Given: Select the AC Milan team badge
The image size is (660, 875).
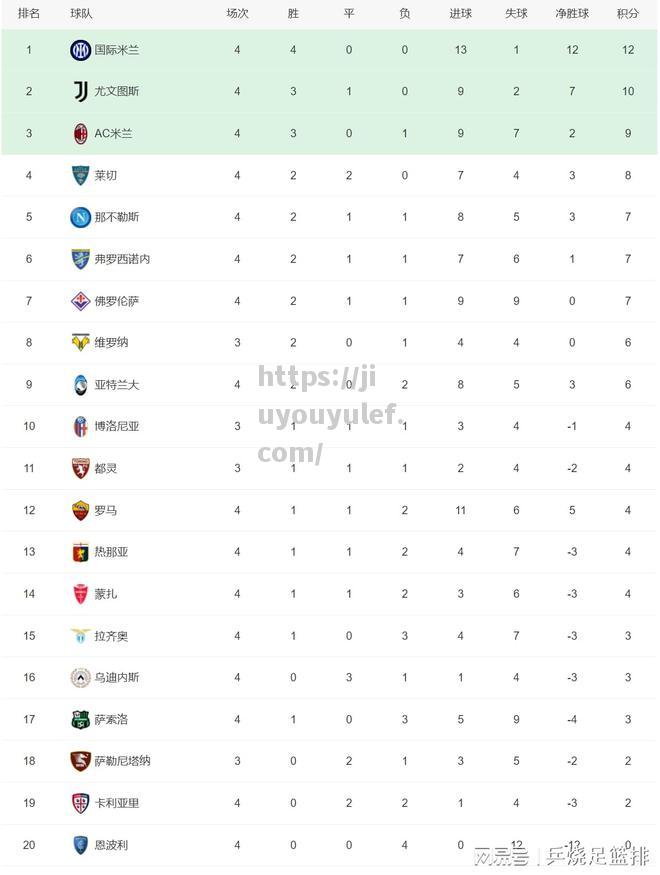Looking at the screenshot, I should click(80, 134).
